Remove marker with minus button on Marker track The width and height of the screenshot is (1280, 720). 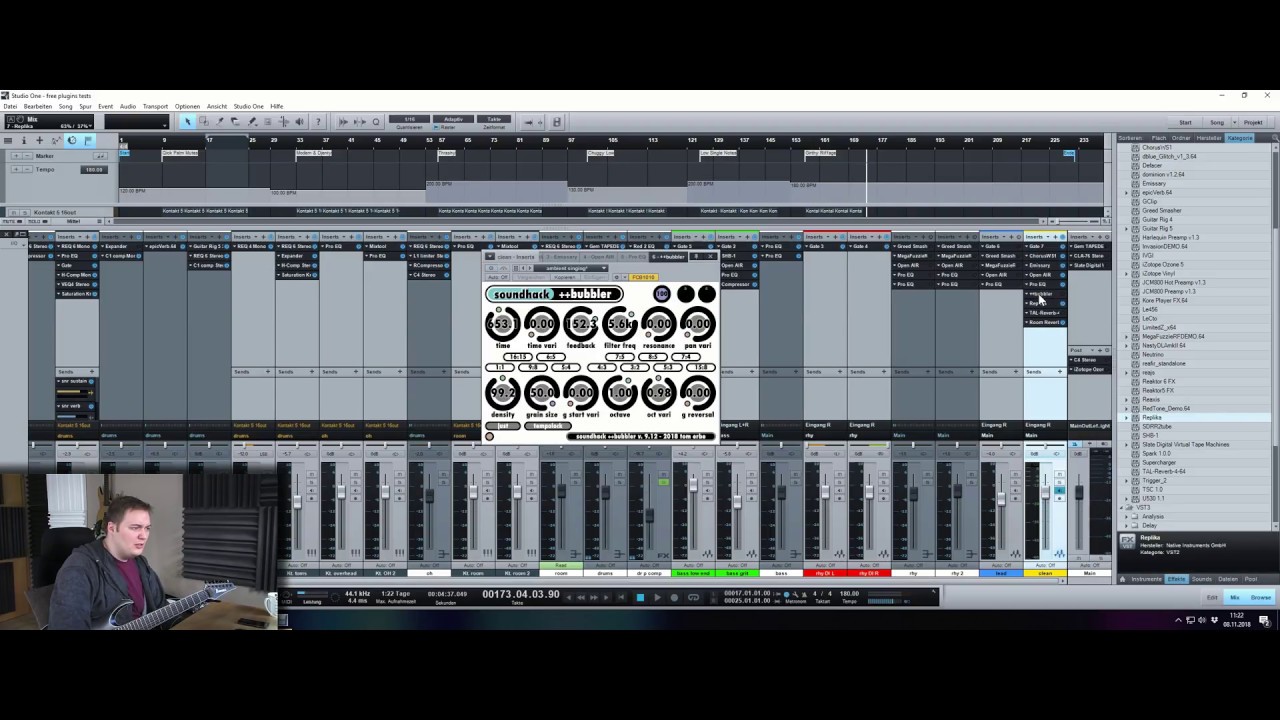[27, 156]
